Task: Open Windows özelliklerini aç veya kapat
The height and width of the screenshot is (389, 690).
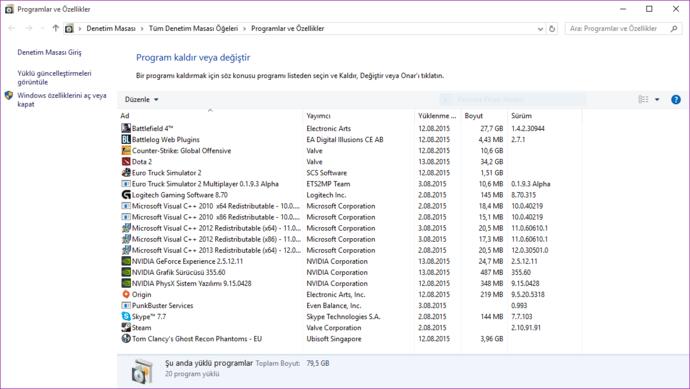Action: (62, 99)
